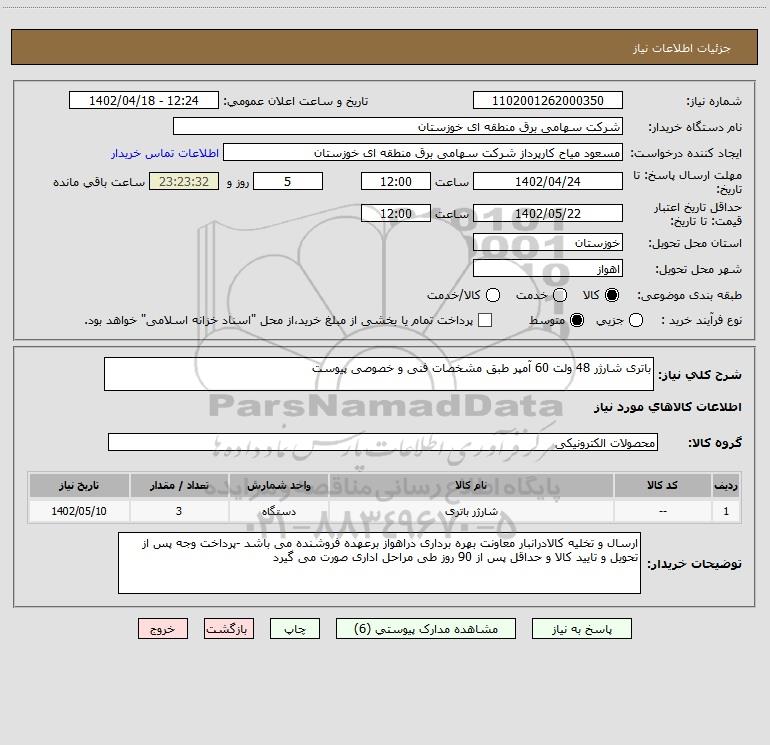Click the شارژر باتری item name cell

[471, 511]
